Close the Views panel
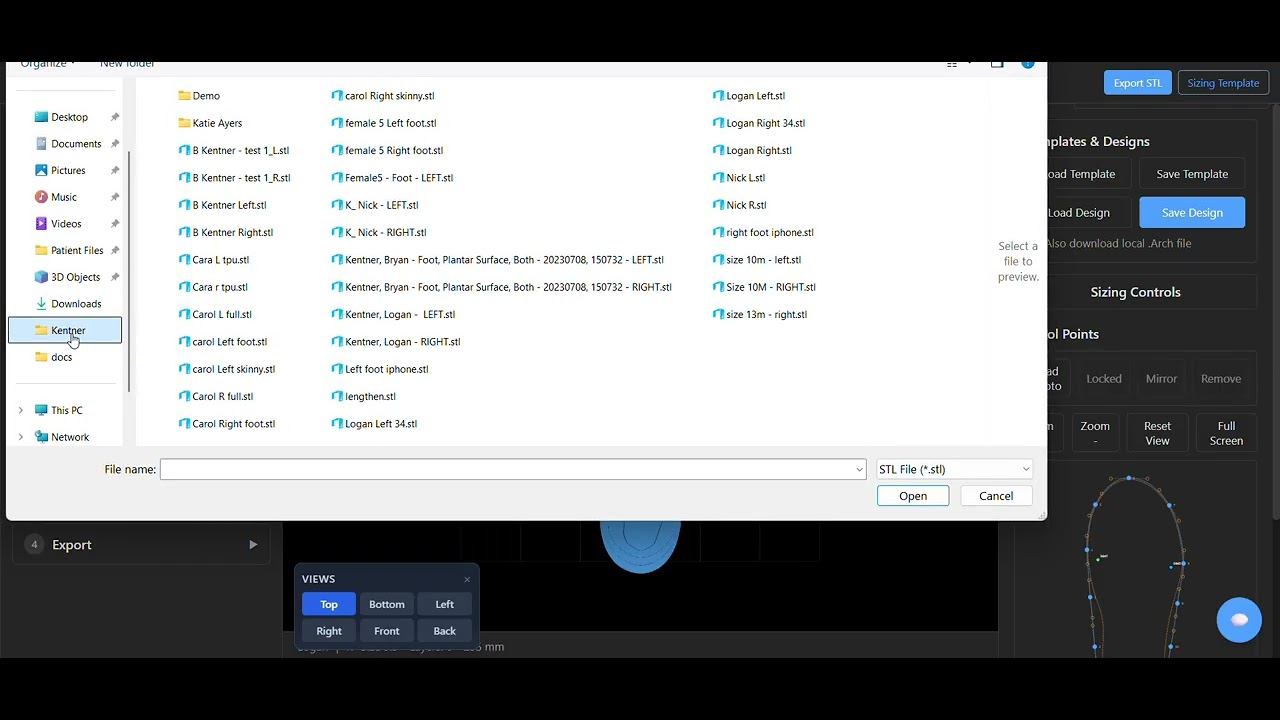 [467, 579]
